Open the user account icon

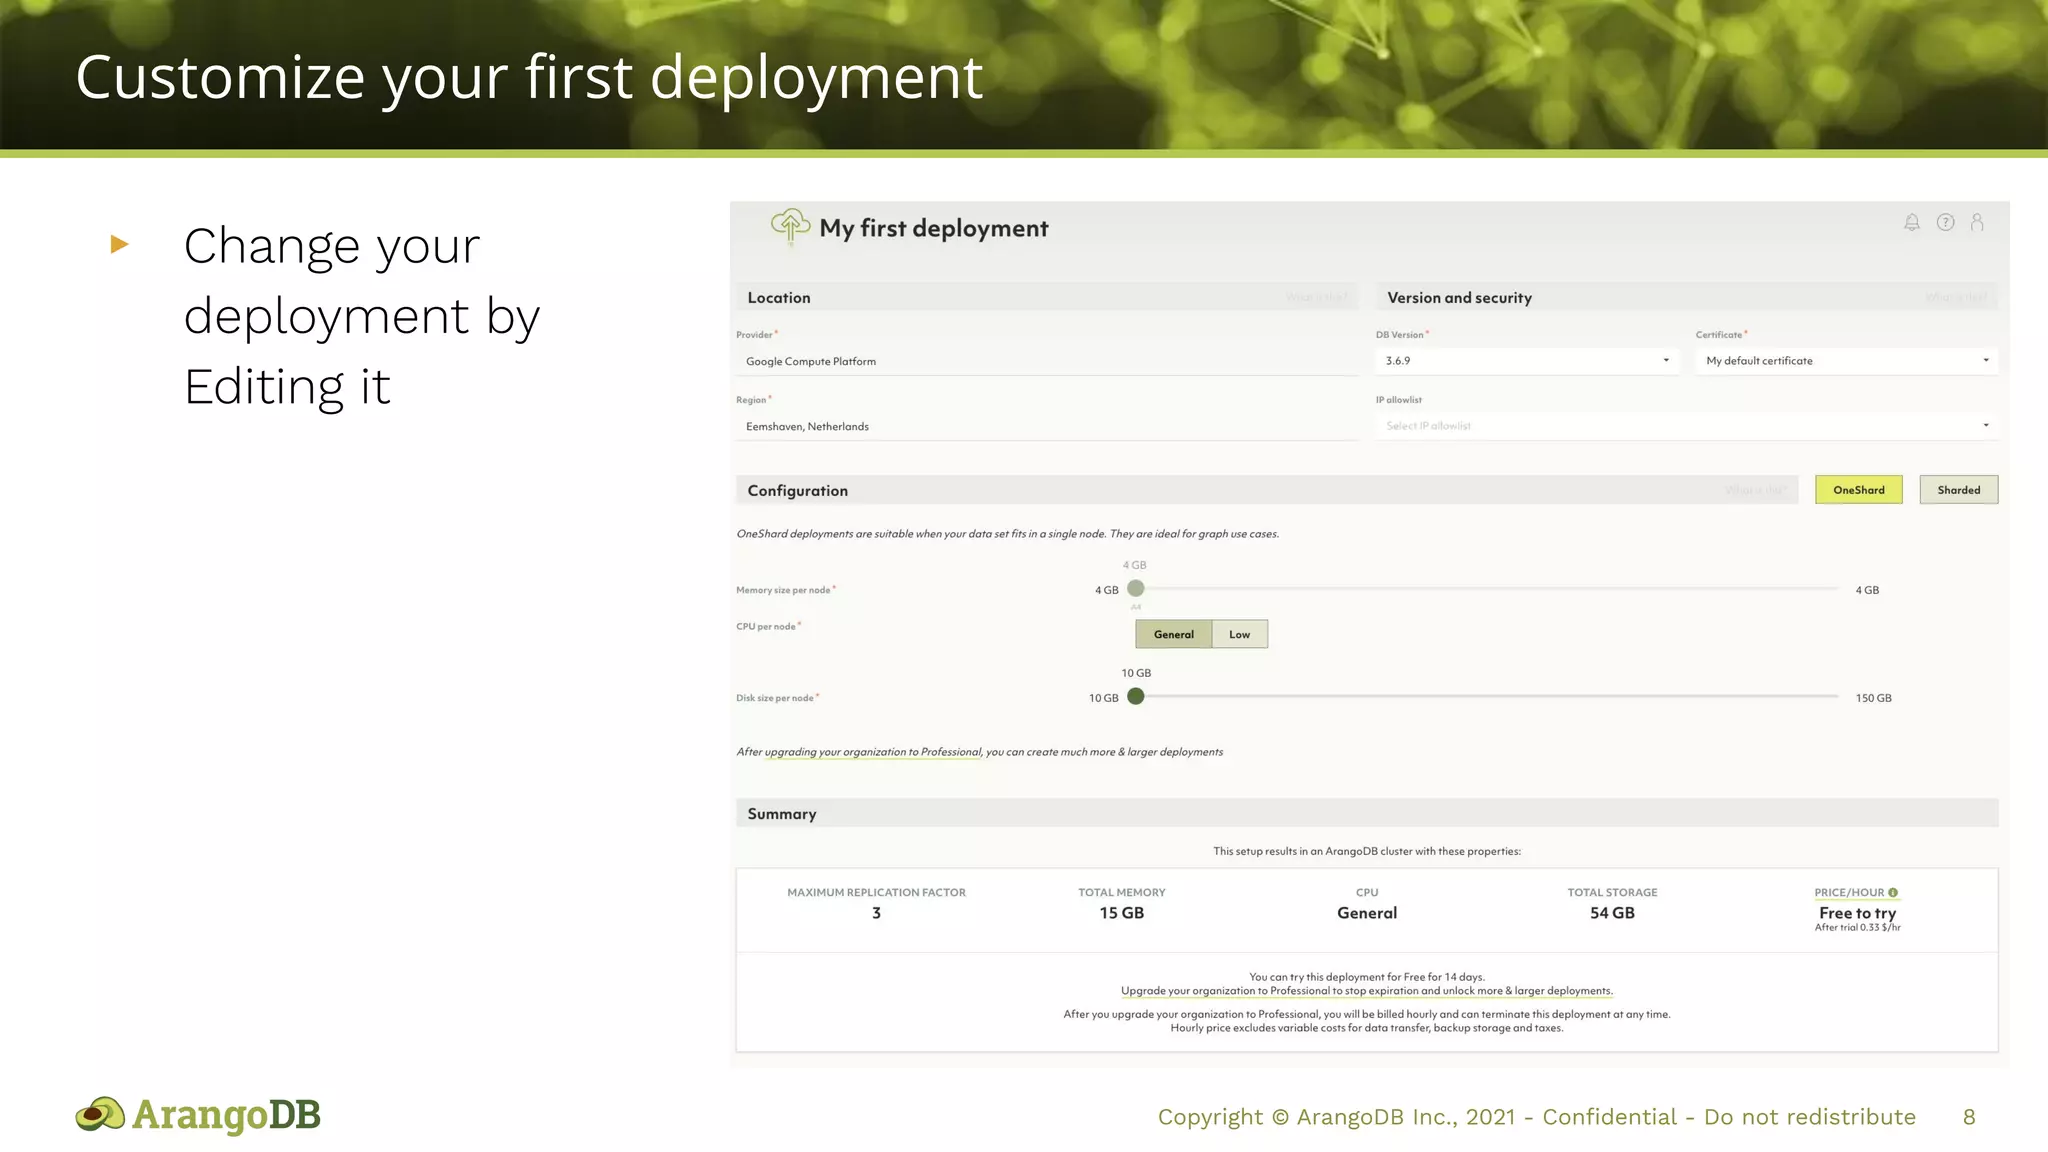point(1977,222)
